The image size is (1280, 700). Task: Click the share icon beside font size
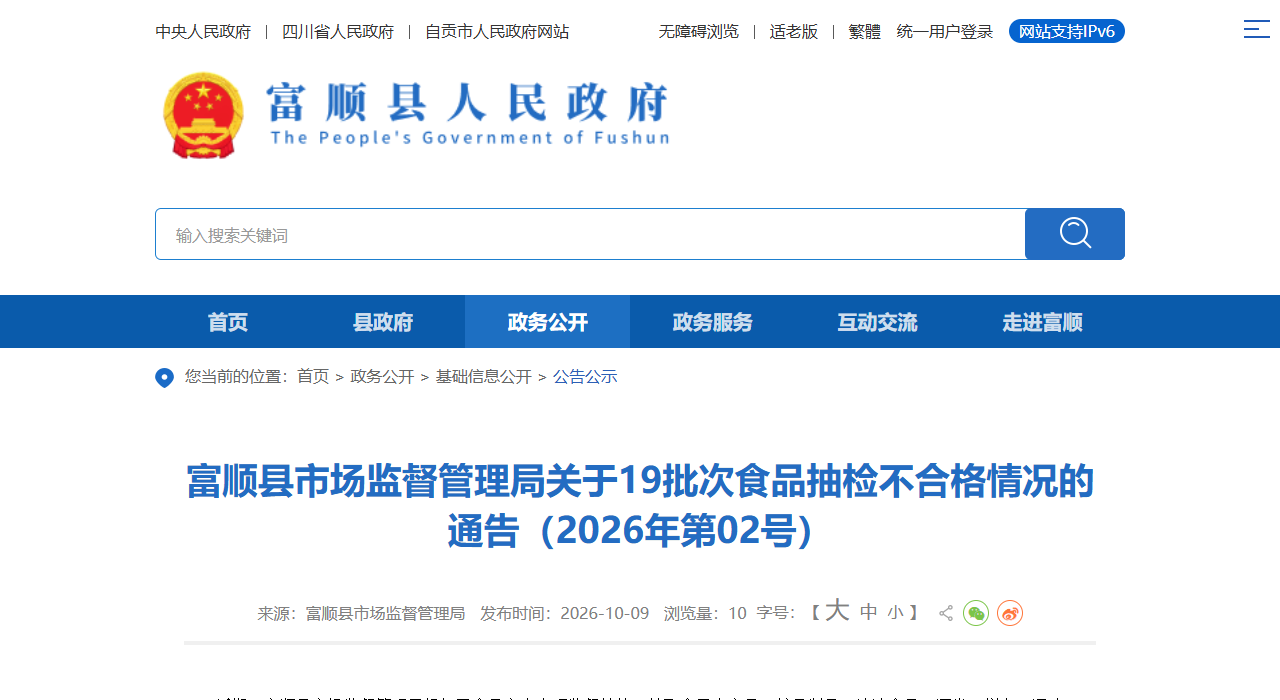point(946,613)
